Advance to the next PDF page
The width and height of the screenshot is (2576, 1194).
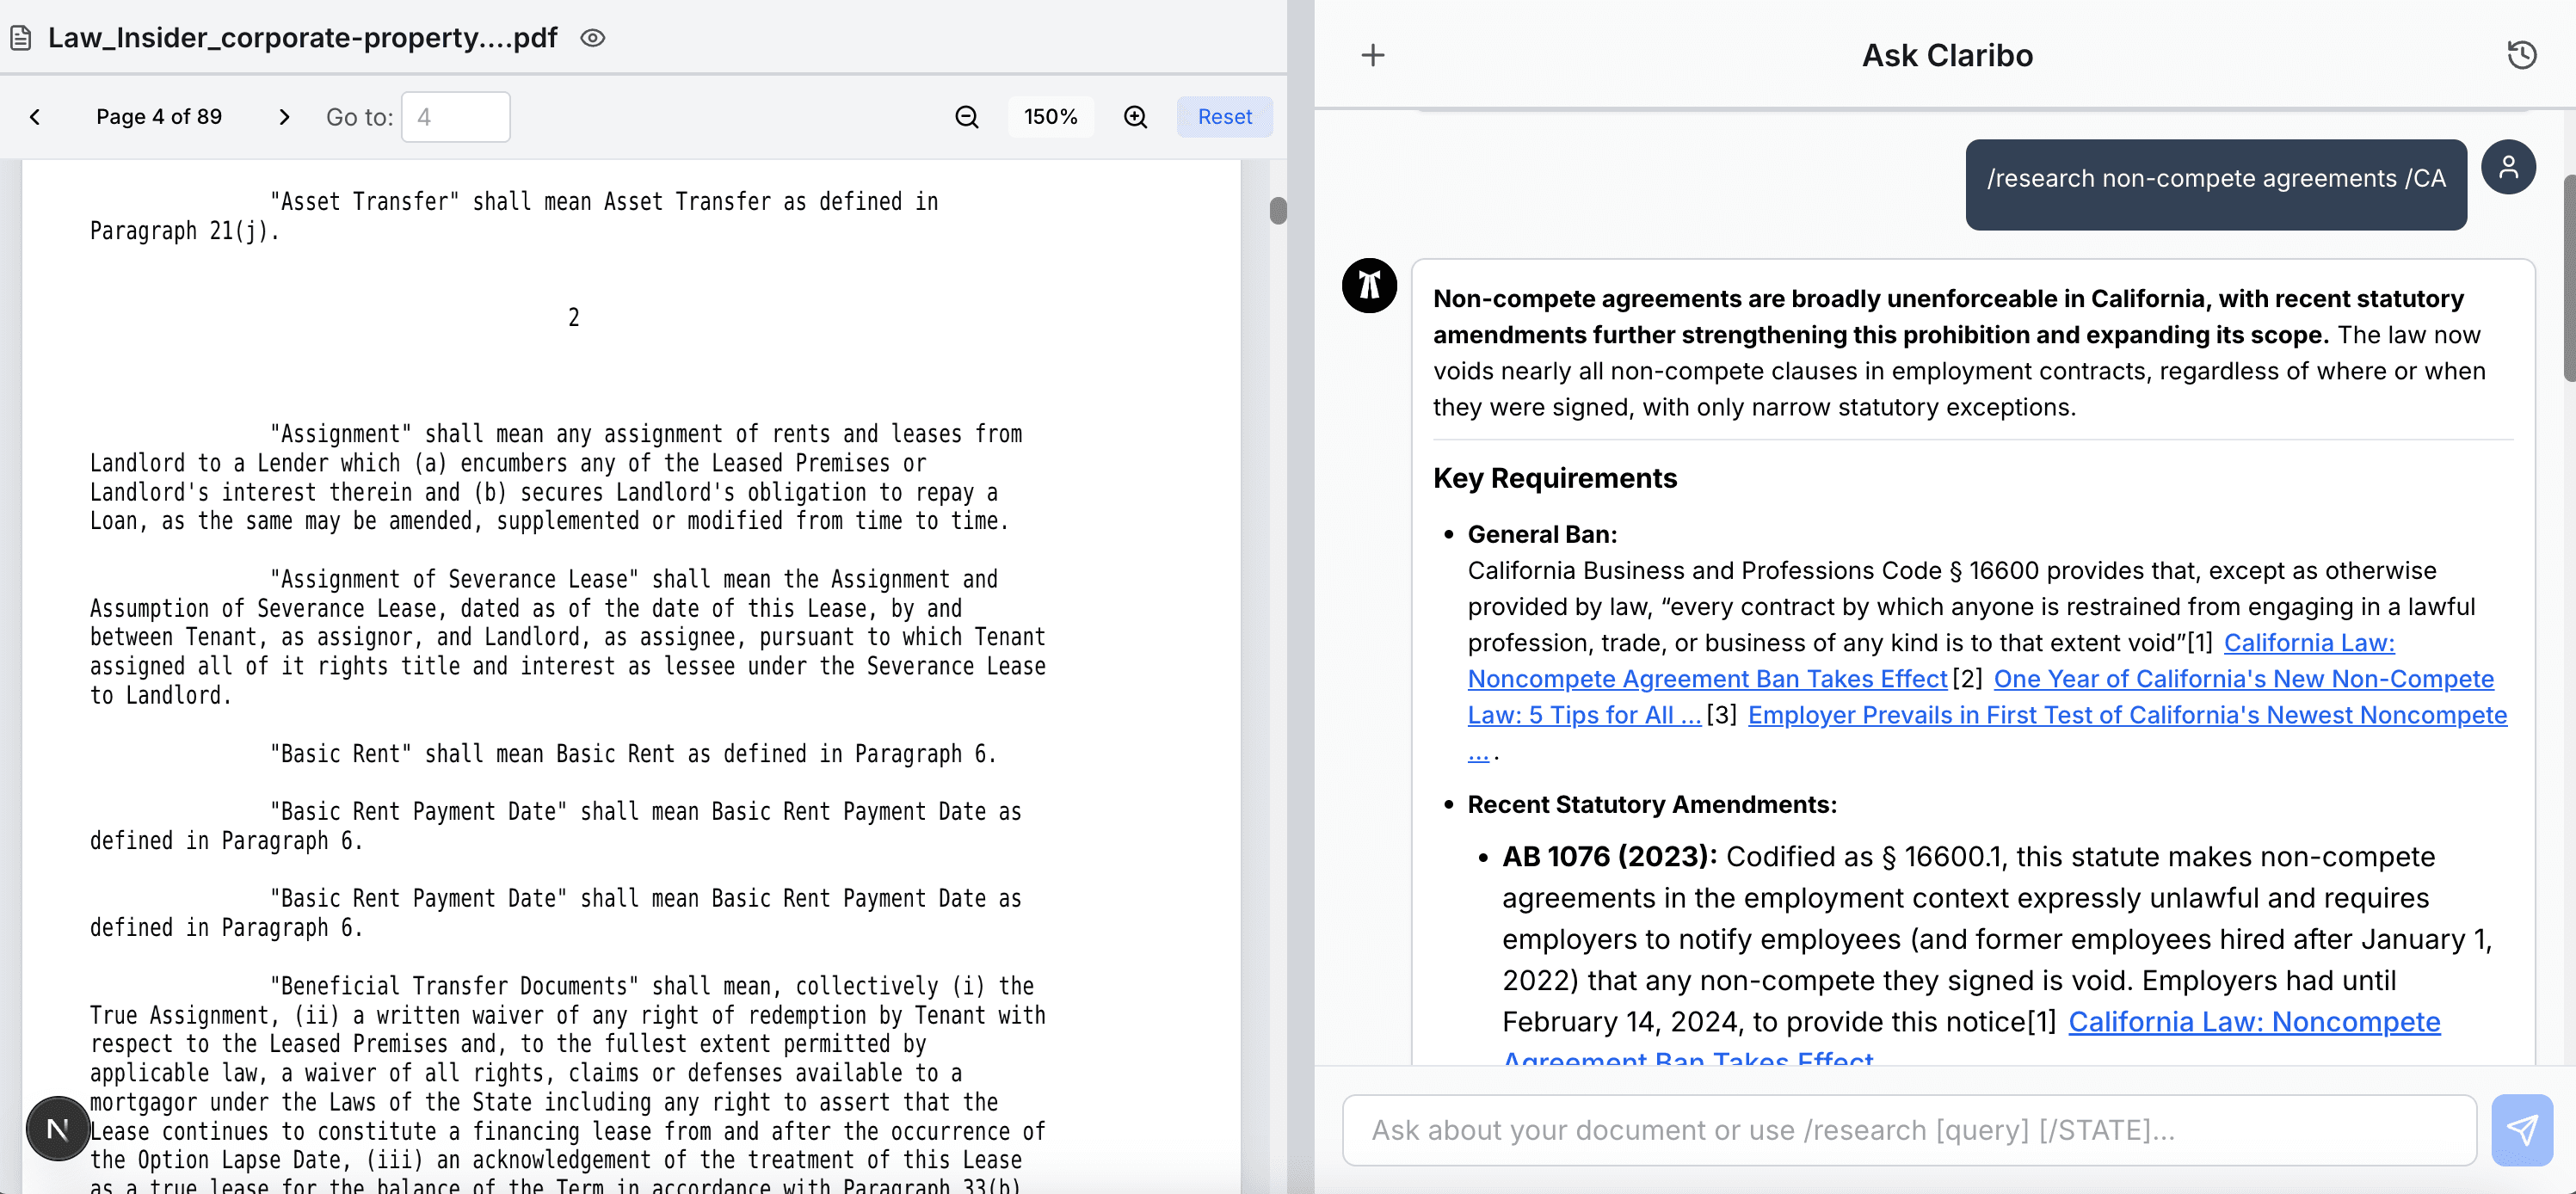(x=284, y=117)
